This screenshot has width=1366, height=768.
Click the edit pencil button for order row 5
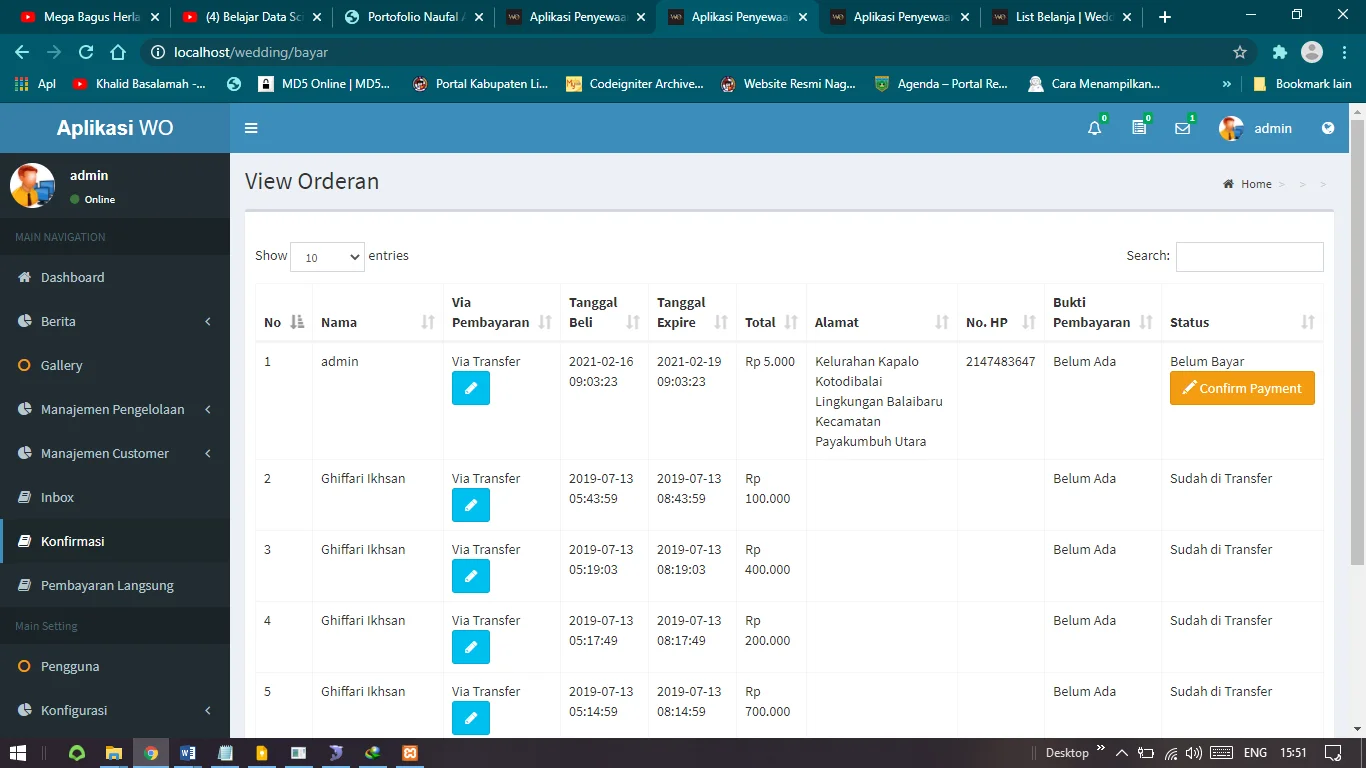click(x=471, y=718)
